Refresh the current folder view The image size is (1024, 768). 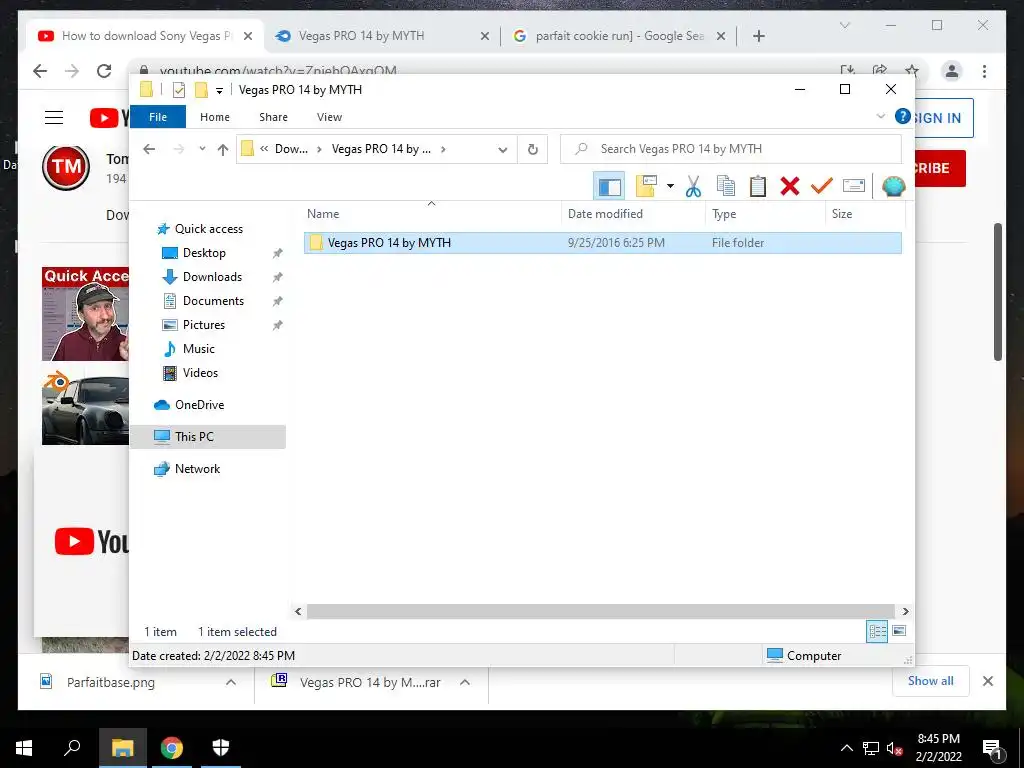(x=533, y=150)
